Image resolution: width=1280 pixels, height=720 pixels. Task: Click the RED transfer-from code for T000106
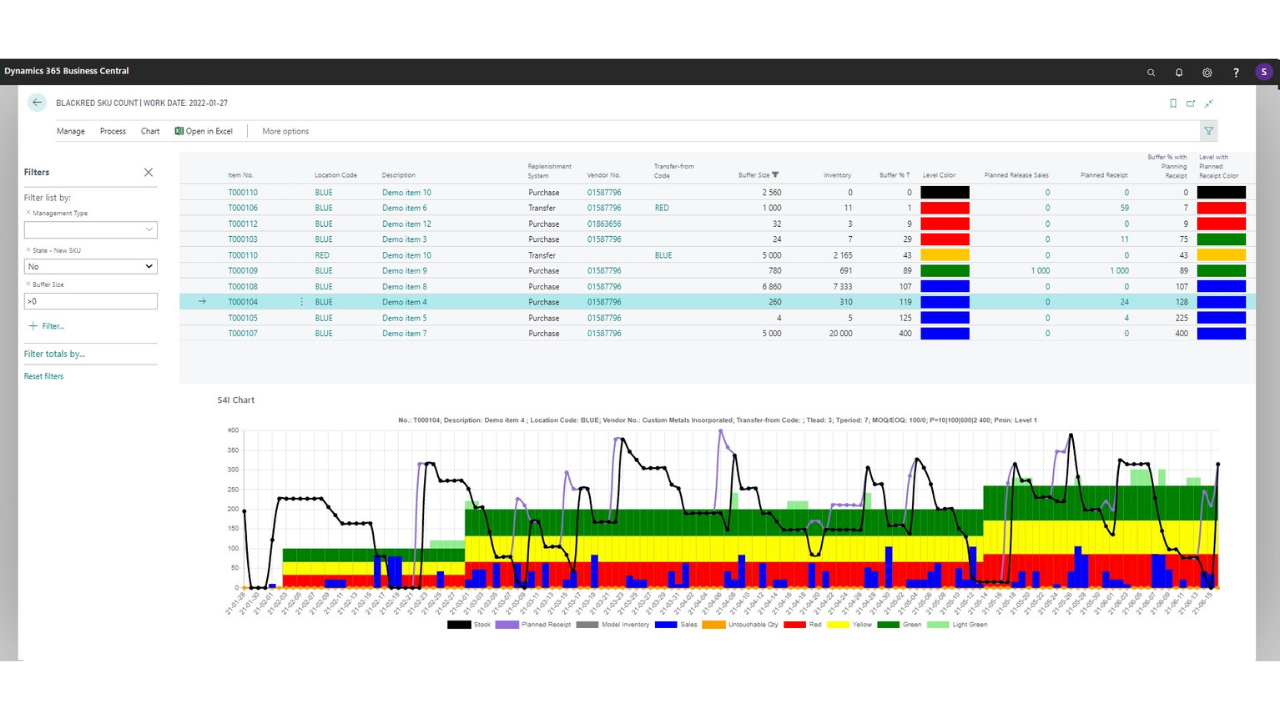[x=662, y=208]
